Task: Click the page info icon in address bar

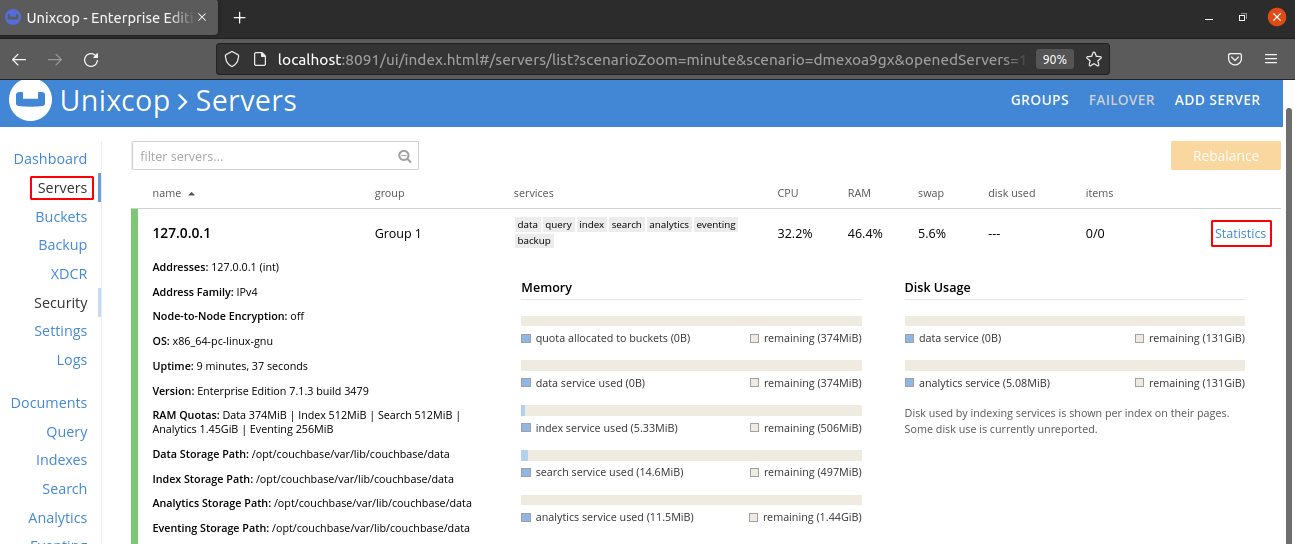Action: [258, 59]
